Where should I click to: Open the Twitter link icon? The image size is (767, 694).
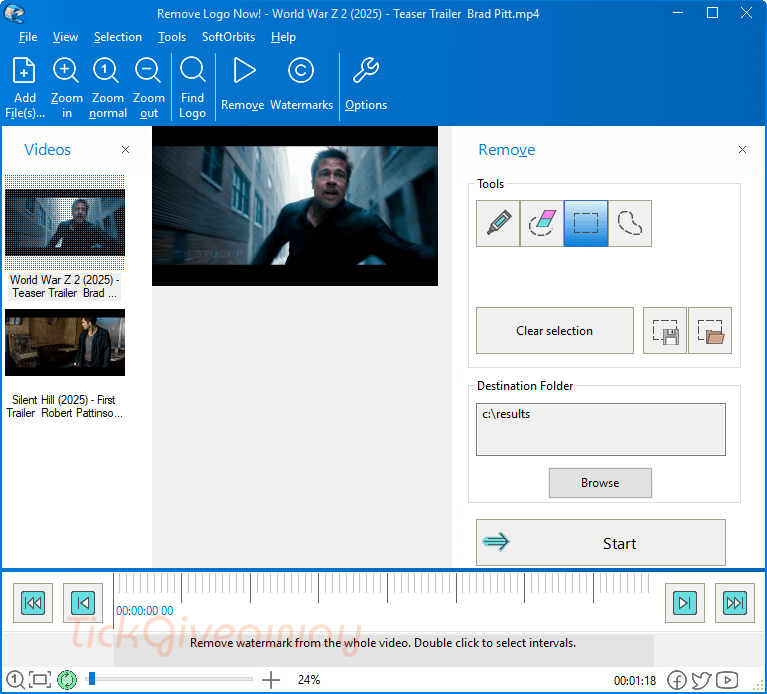pyautogui.click(x=701, y=680)
